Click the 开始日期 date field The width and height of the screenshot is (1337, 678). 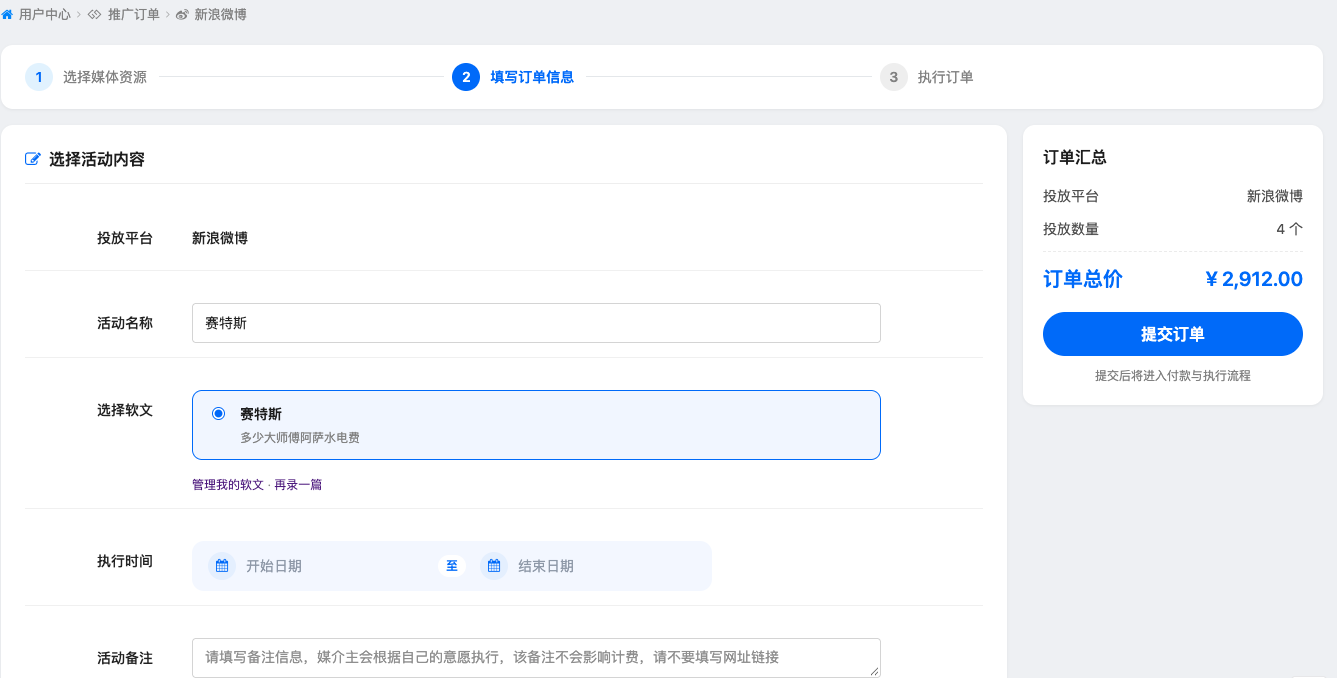pos(322,566)
